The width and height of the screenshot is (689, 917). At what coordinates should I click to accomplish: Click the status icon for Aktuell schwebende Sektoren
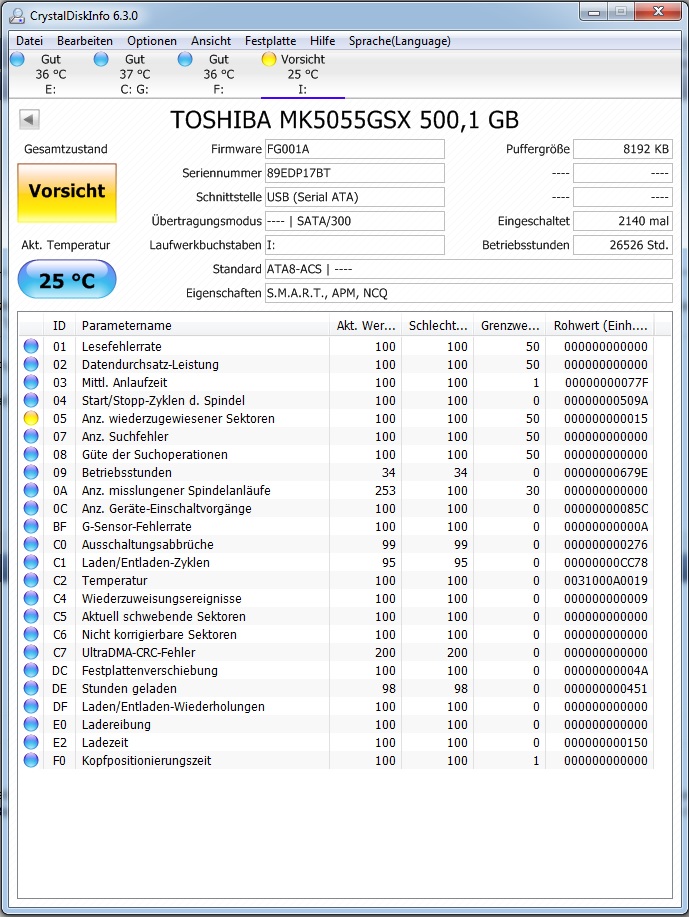[31, 616]
